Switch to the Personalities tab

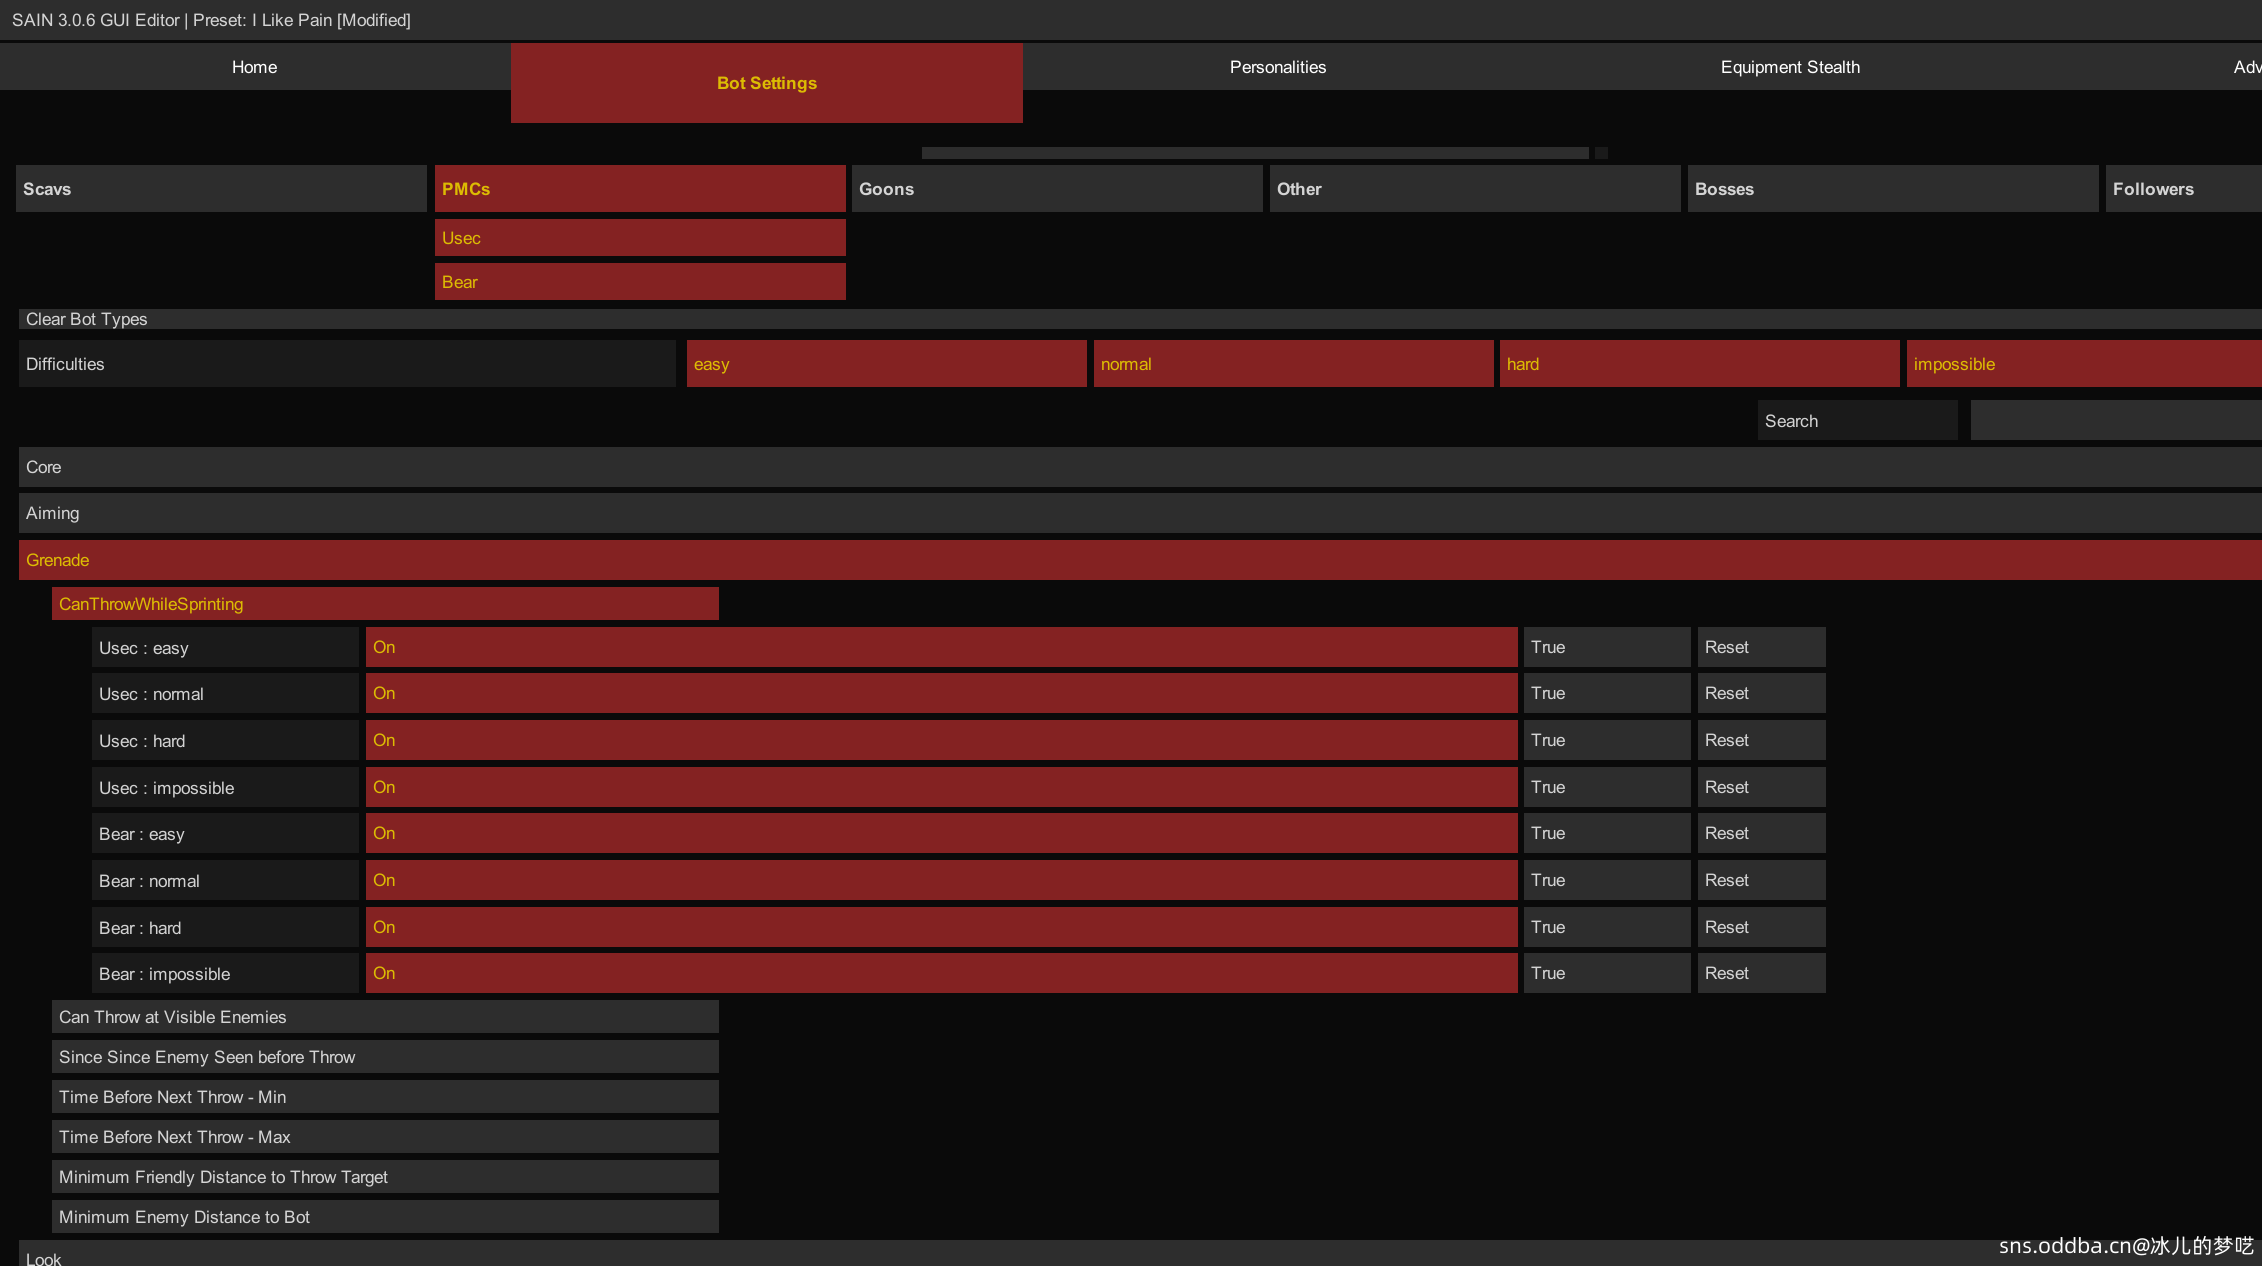coord(1277,67)
